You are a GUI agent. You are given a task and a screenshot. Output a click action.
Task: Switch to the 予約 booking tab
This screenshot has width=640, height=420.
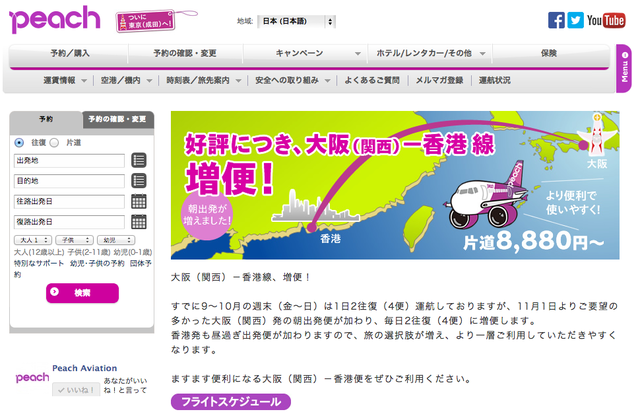click(x=46, y=119)
